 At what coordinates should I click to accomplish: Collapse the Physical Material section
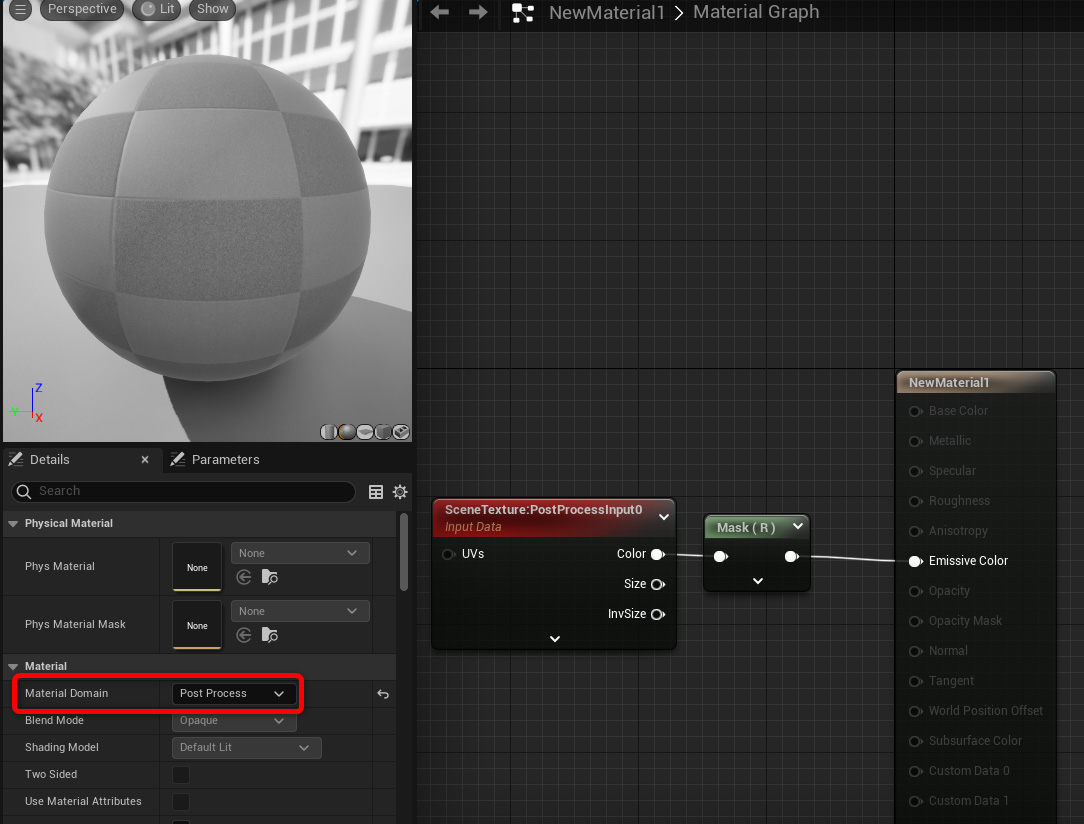tap(13, 524)
